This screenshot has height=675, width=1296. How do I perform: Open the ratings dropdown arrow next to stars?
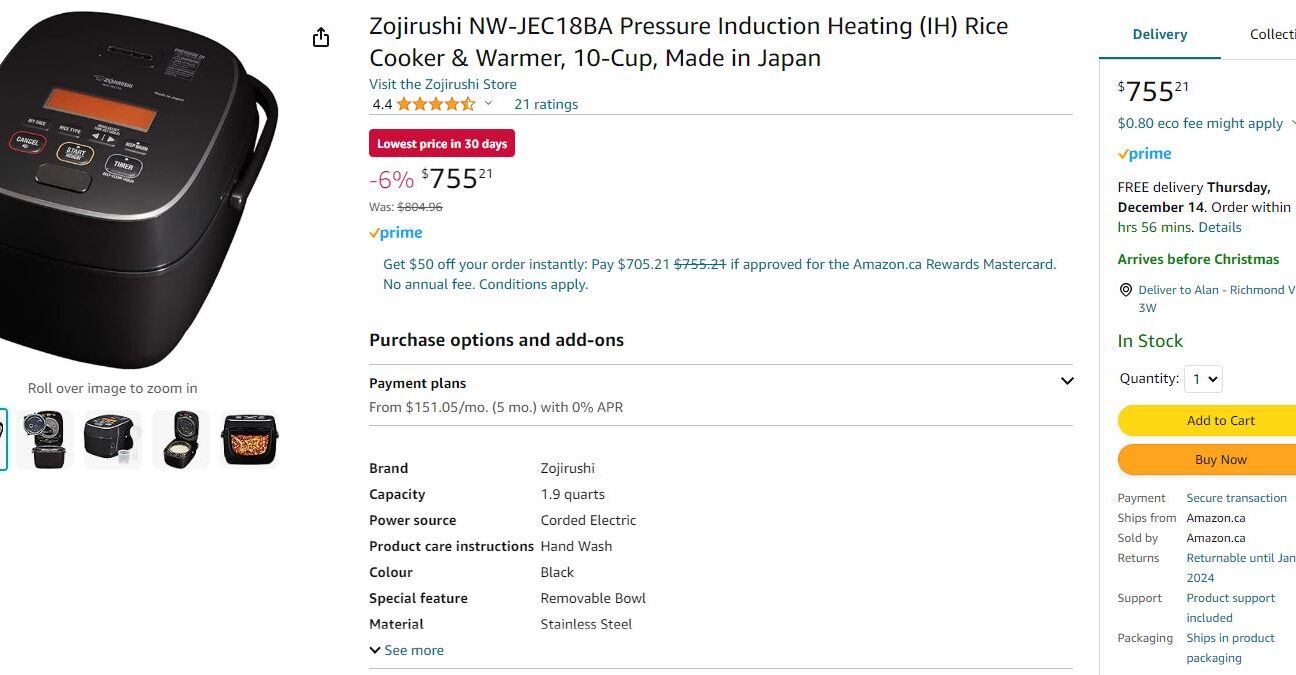point(488,104)
